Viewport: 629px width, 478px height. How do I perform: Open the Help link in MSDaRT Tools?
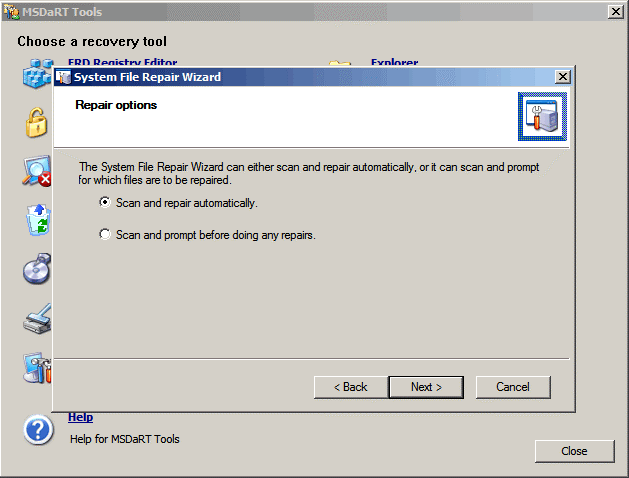coord(80,417)
